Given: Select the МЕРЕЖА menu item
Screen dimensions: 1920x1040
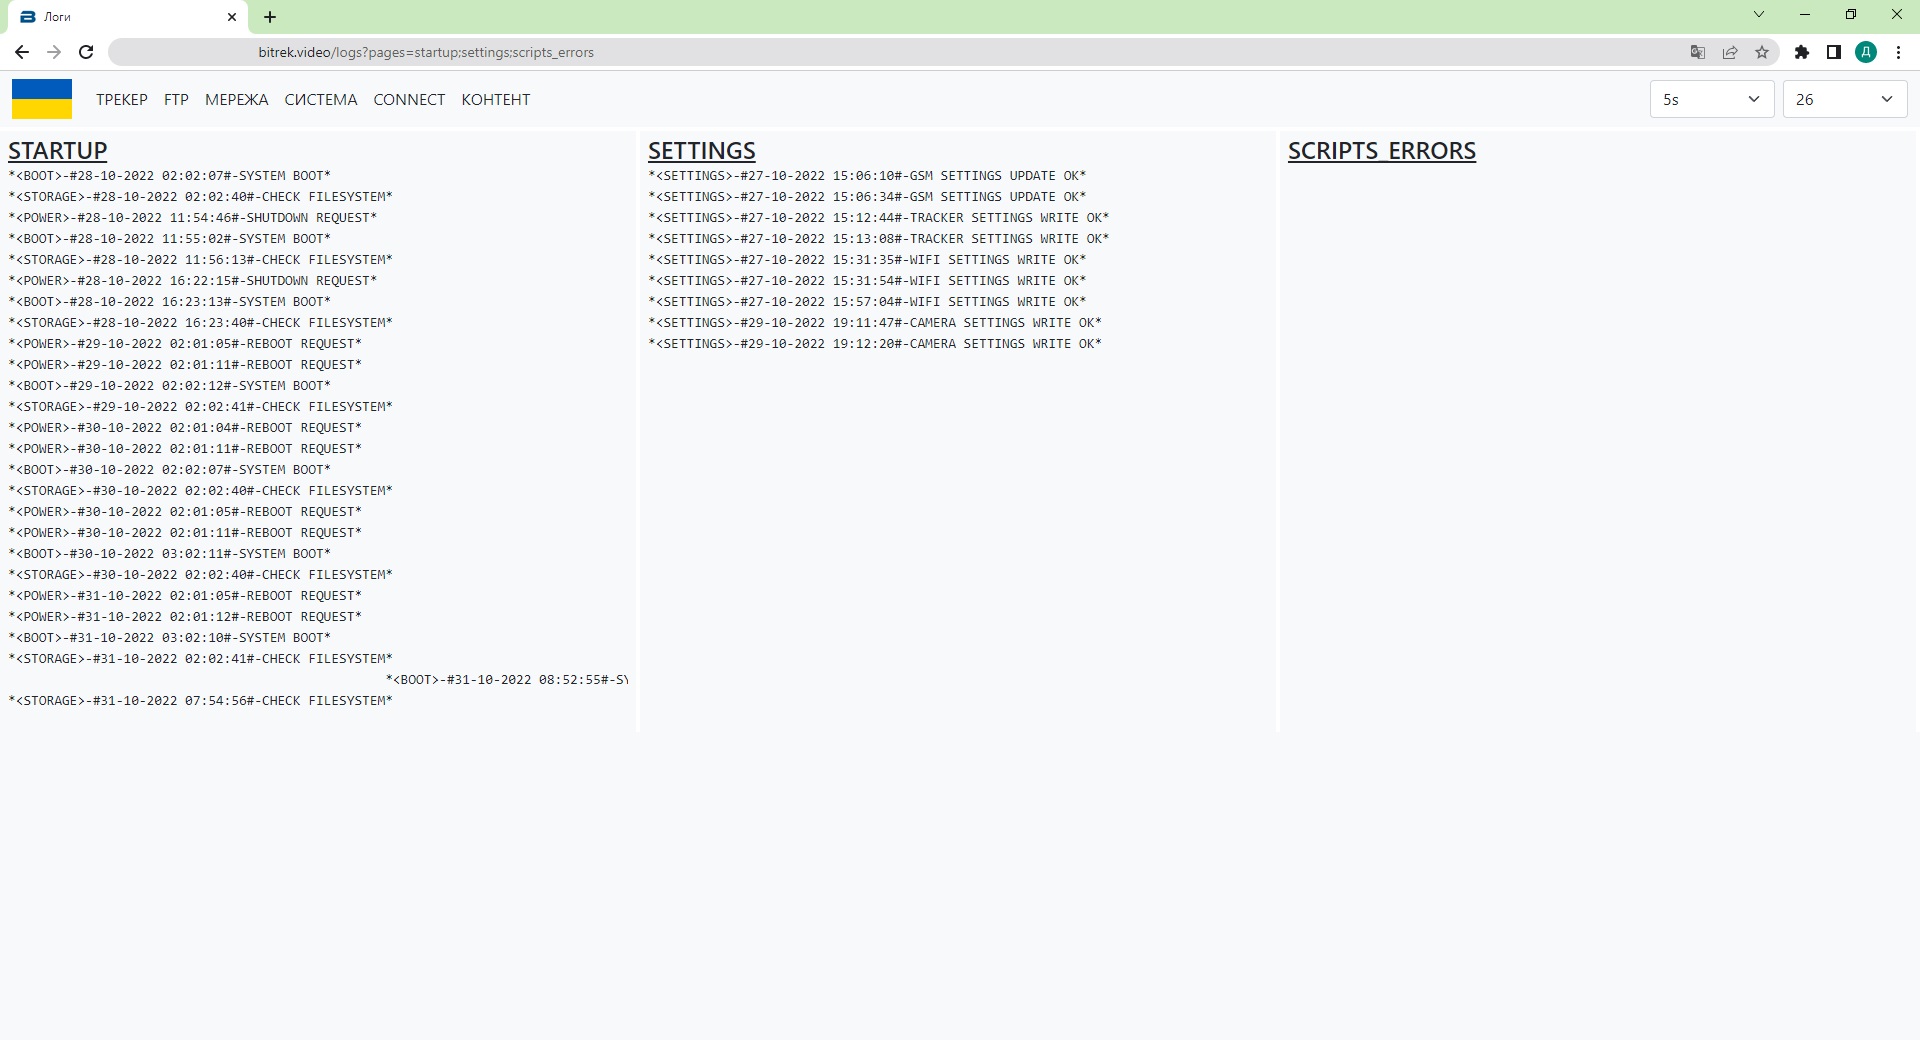Looking at the screenshot, I should click(x=236, y=99).
